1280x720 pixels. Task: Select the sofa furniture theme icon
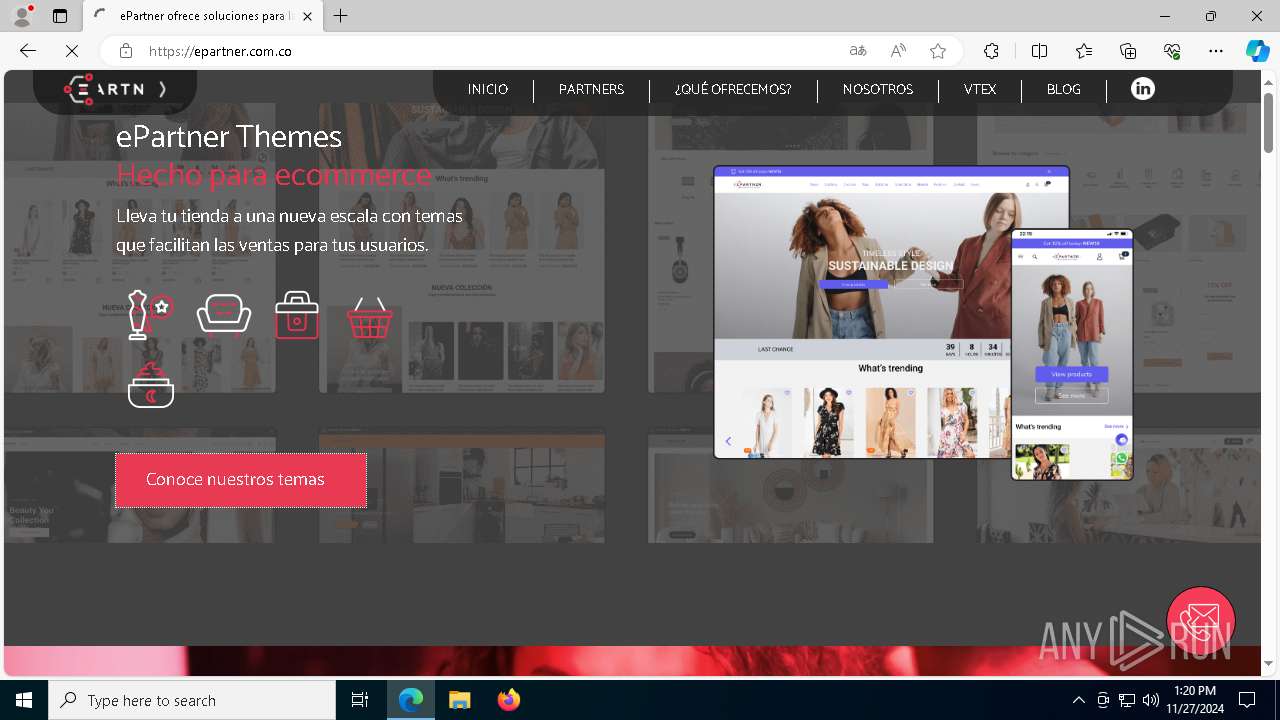click(224, 314)
